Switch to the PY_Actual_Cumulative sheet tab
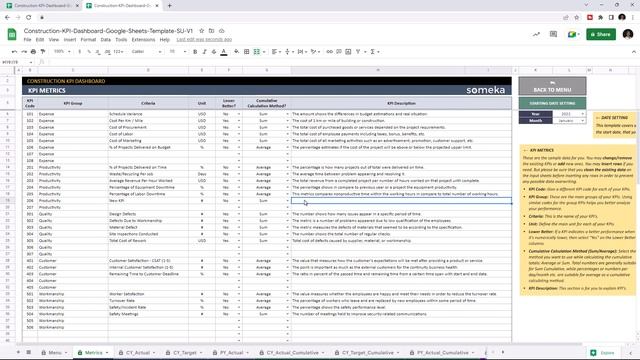 (x=442, y=353)
